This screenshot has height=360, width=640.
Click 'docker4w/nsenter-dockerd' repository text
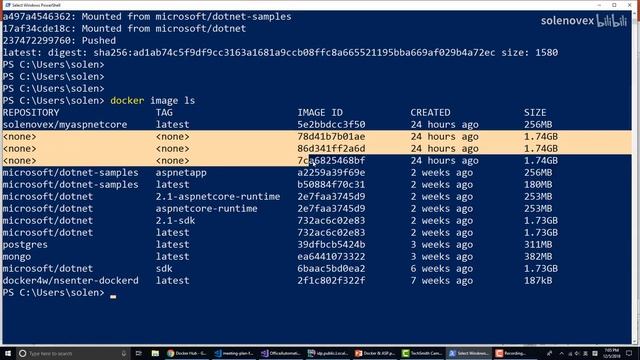click(x=71, y=280)
